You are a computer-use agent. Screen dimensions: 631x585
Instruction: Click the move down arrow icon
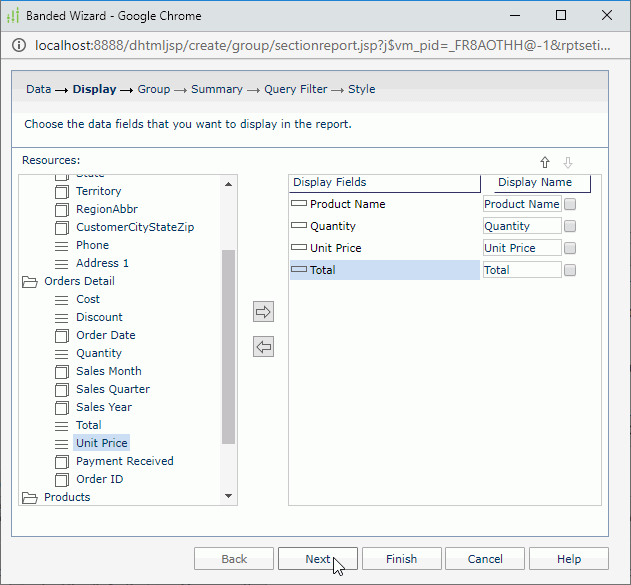(568, 163)
